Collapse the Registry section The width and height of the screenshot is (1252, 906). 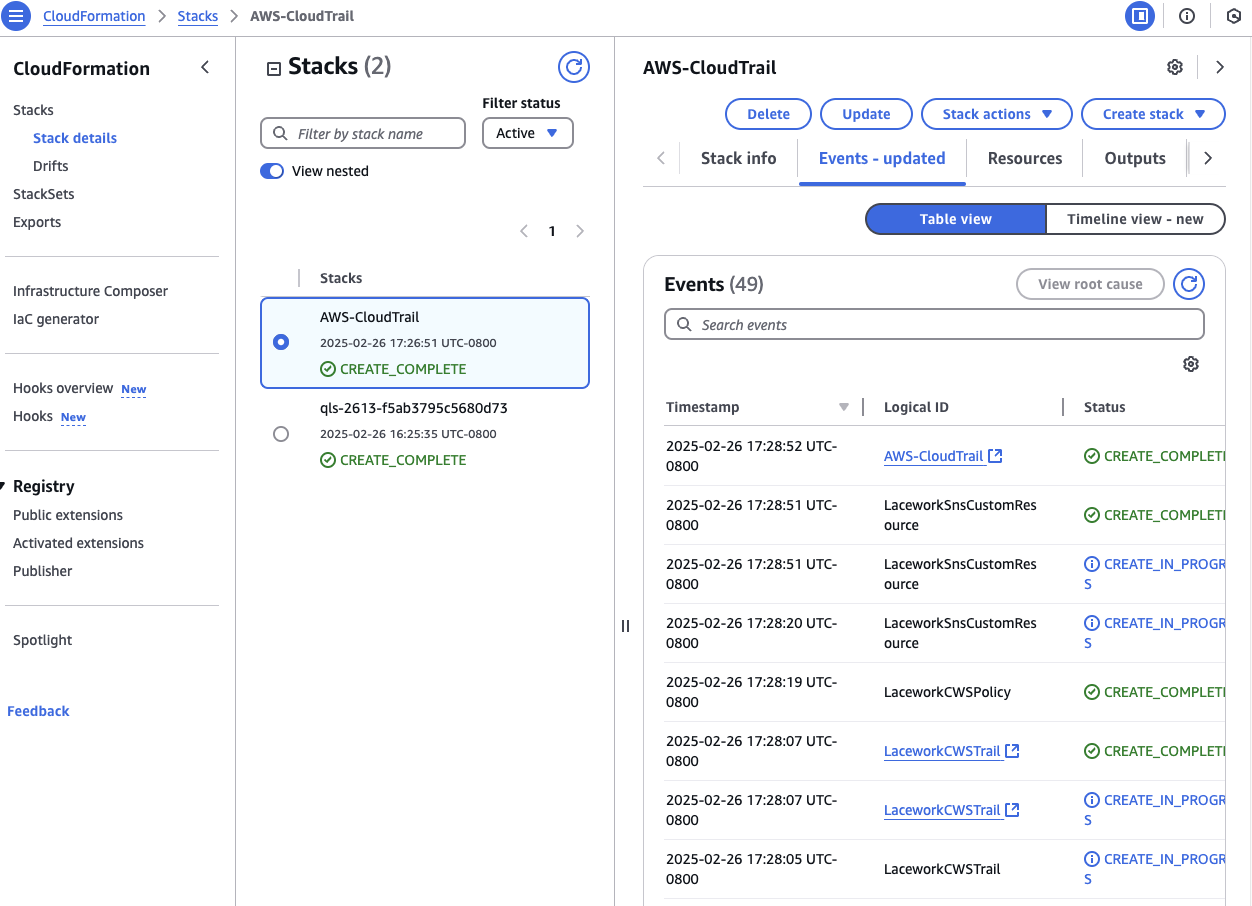point(4,486)
